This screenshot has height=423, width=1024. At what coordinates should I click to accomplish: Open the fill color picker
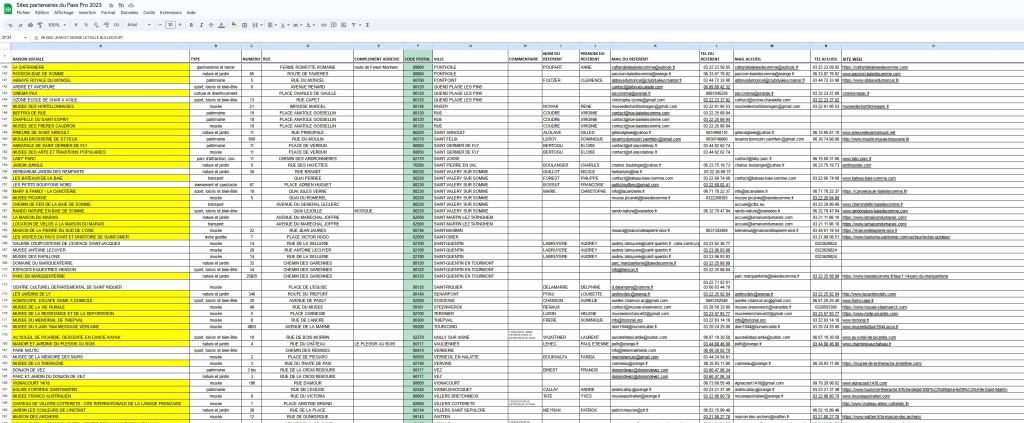pyautogui.click(x=234, y=25)
